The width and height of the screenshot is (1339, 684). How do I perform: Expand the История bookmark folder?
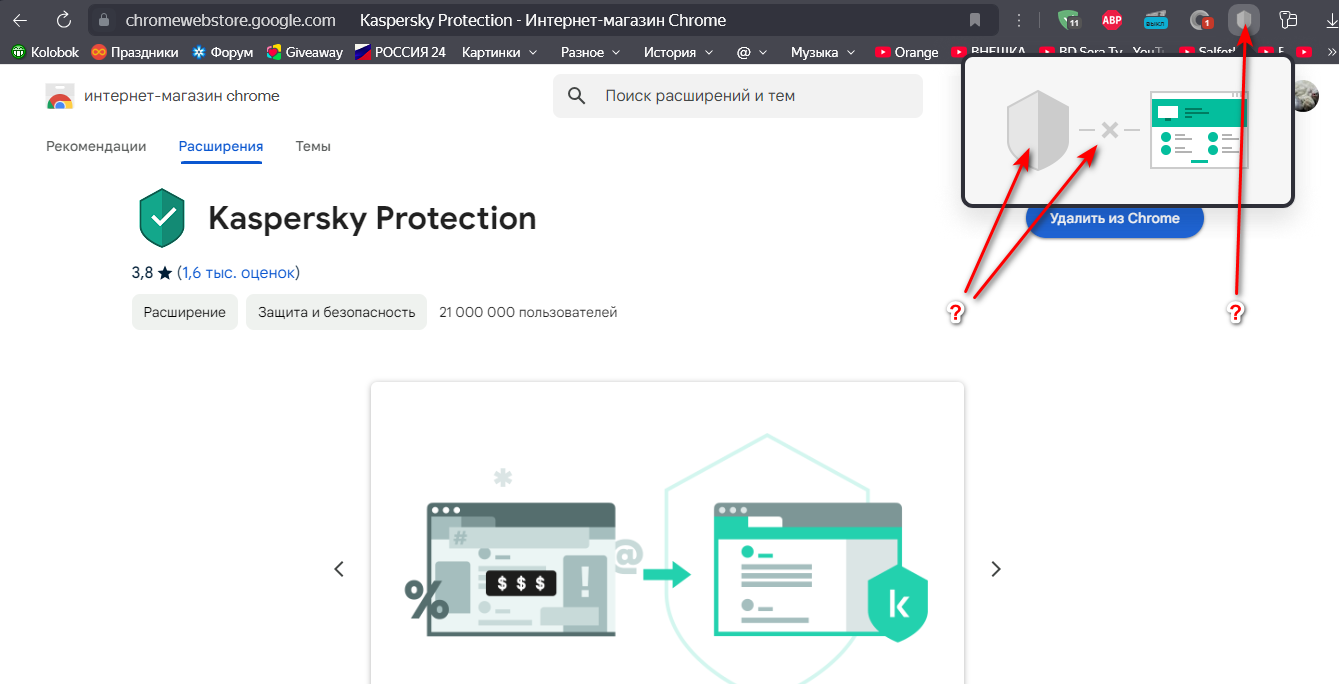[678, 52]
